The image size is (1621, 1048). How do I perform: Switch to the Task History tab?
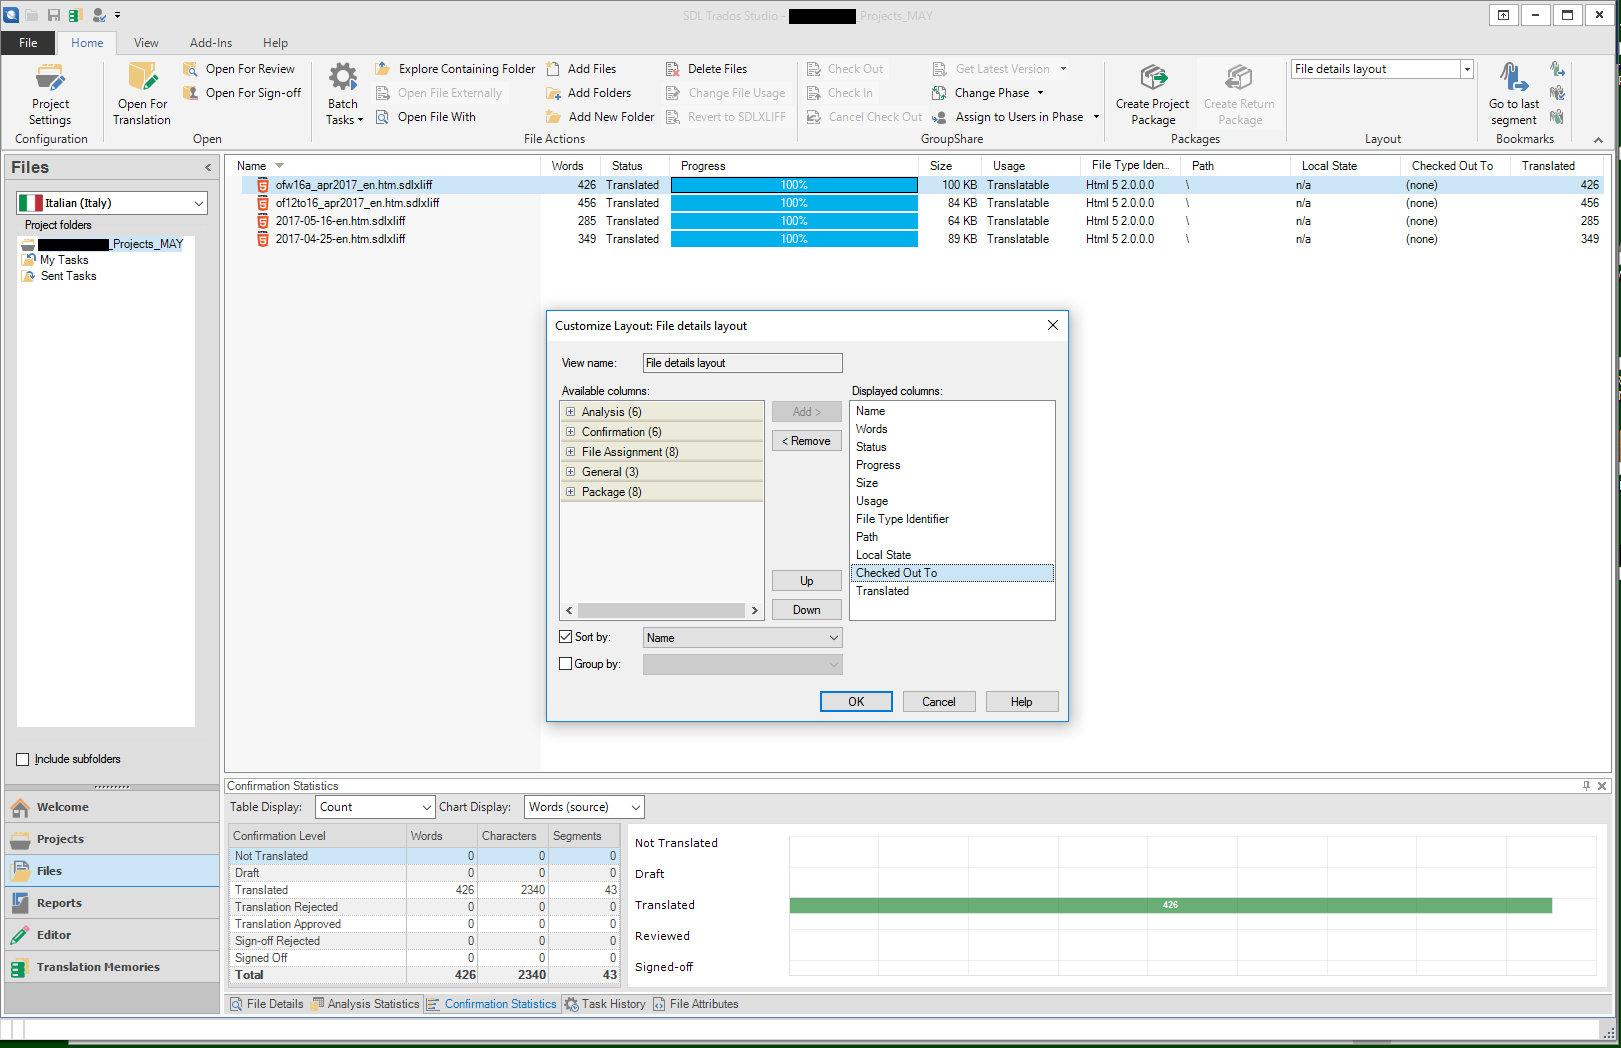[x=605, y=1004]
